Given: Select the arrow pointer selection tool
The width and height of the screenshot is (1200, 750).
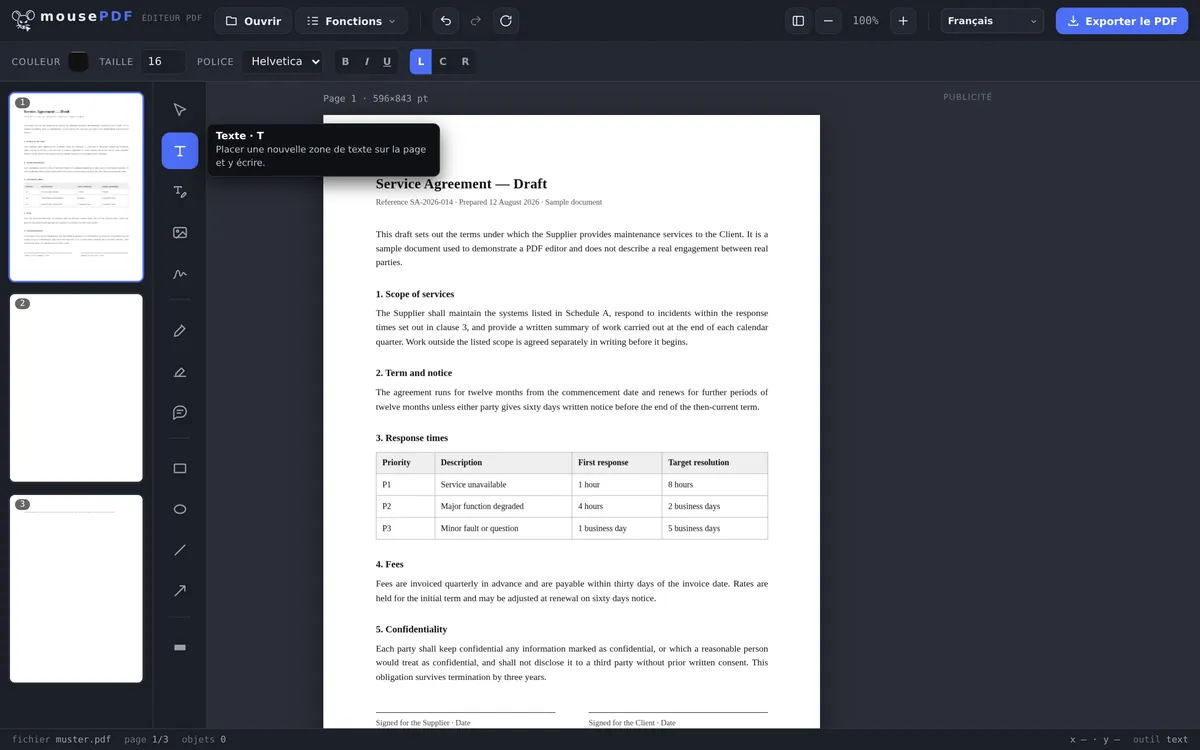Looking at the screenshot, I should (180, 110).
